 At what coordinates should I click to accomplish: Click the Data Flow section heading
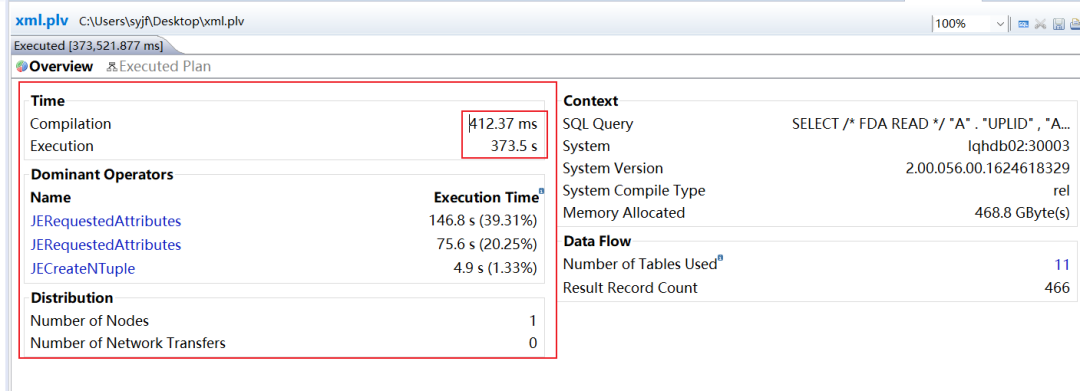pyautogui.click(x=597, y=241)
